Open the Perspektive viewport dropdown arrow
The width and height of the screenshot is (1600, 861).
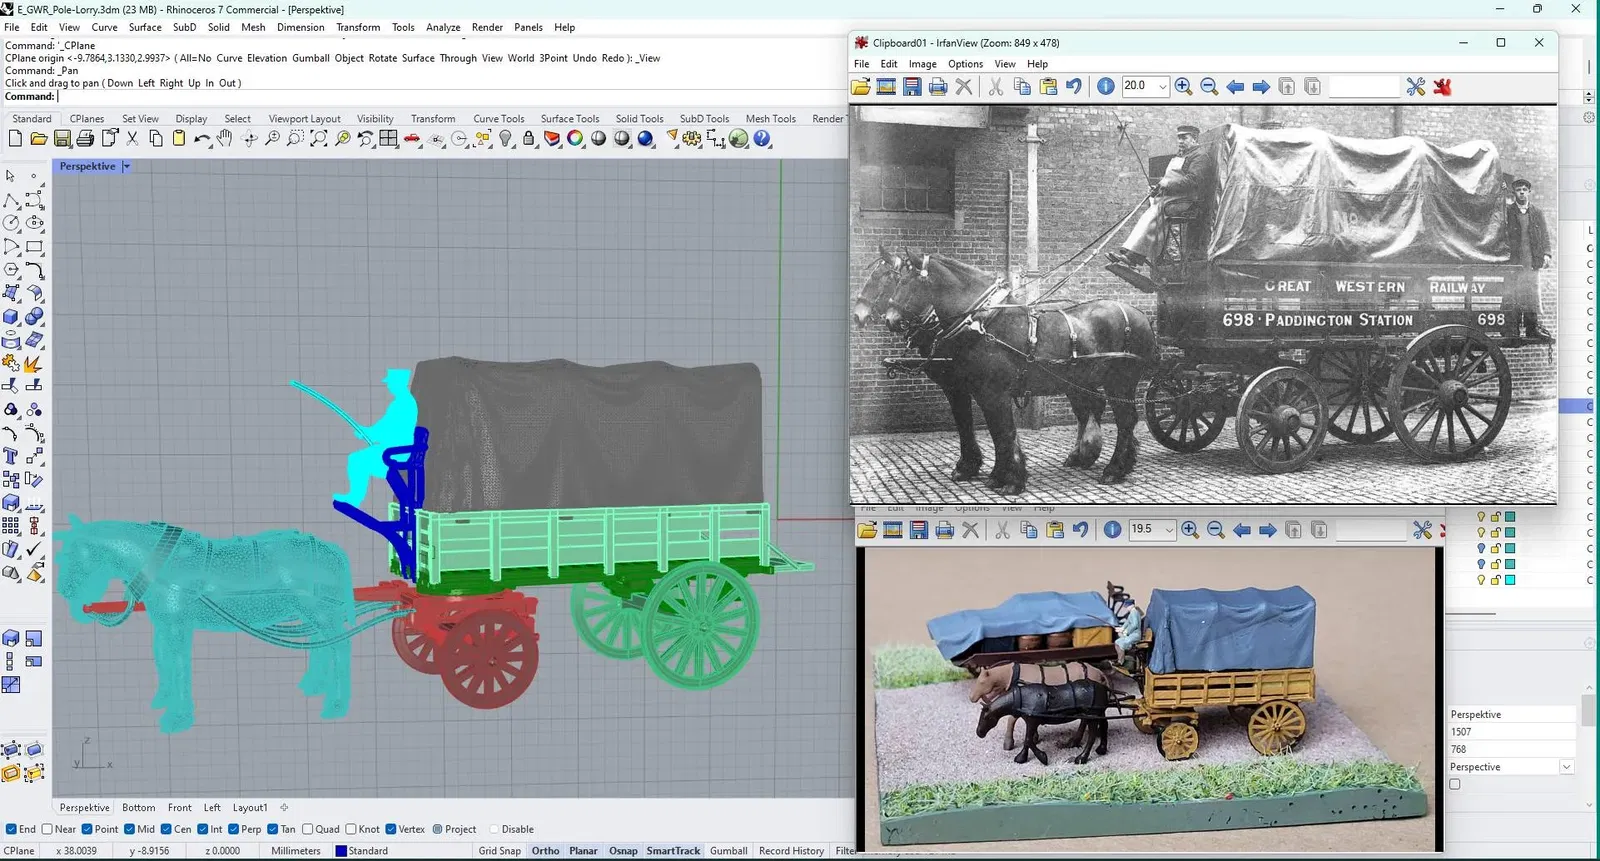point(126,167)
